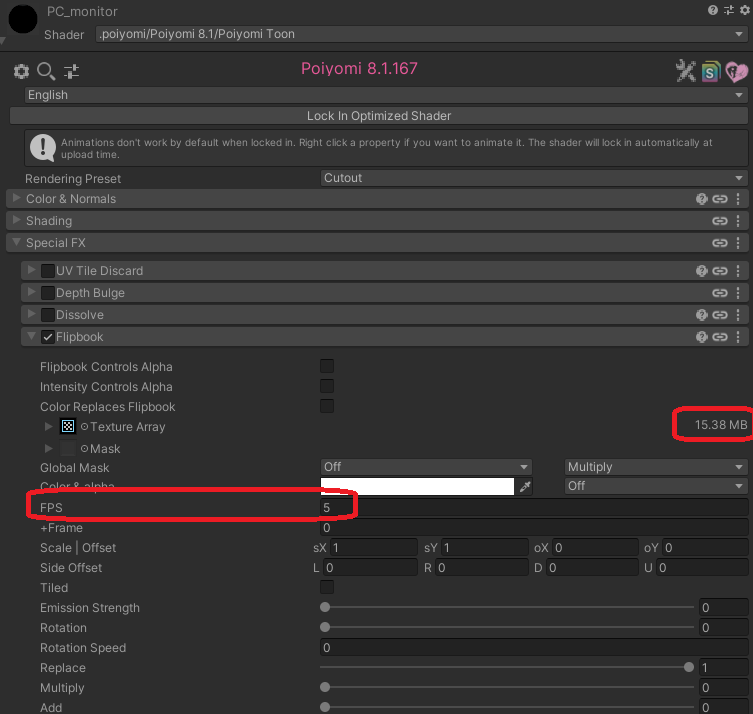Open the Off dropdown beside color field
The width and height of the screenshot is (753, 714).
coord(656,486)
